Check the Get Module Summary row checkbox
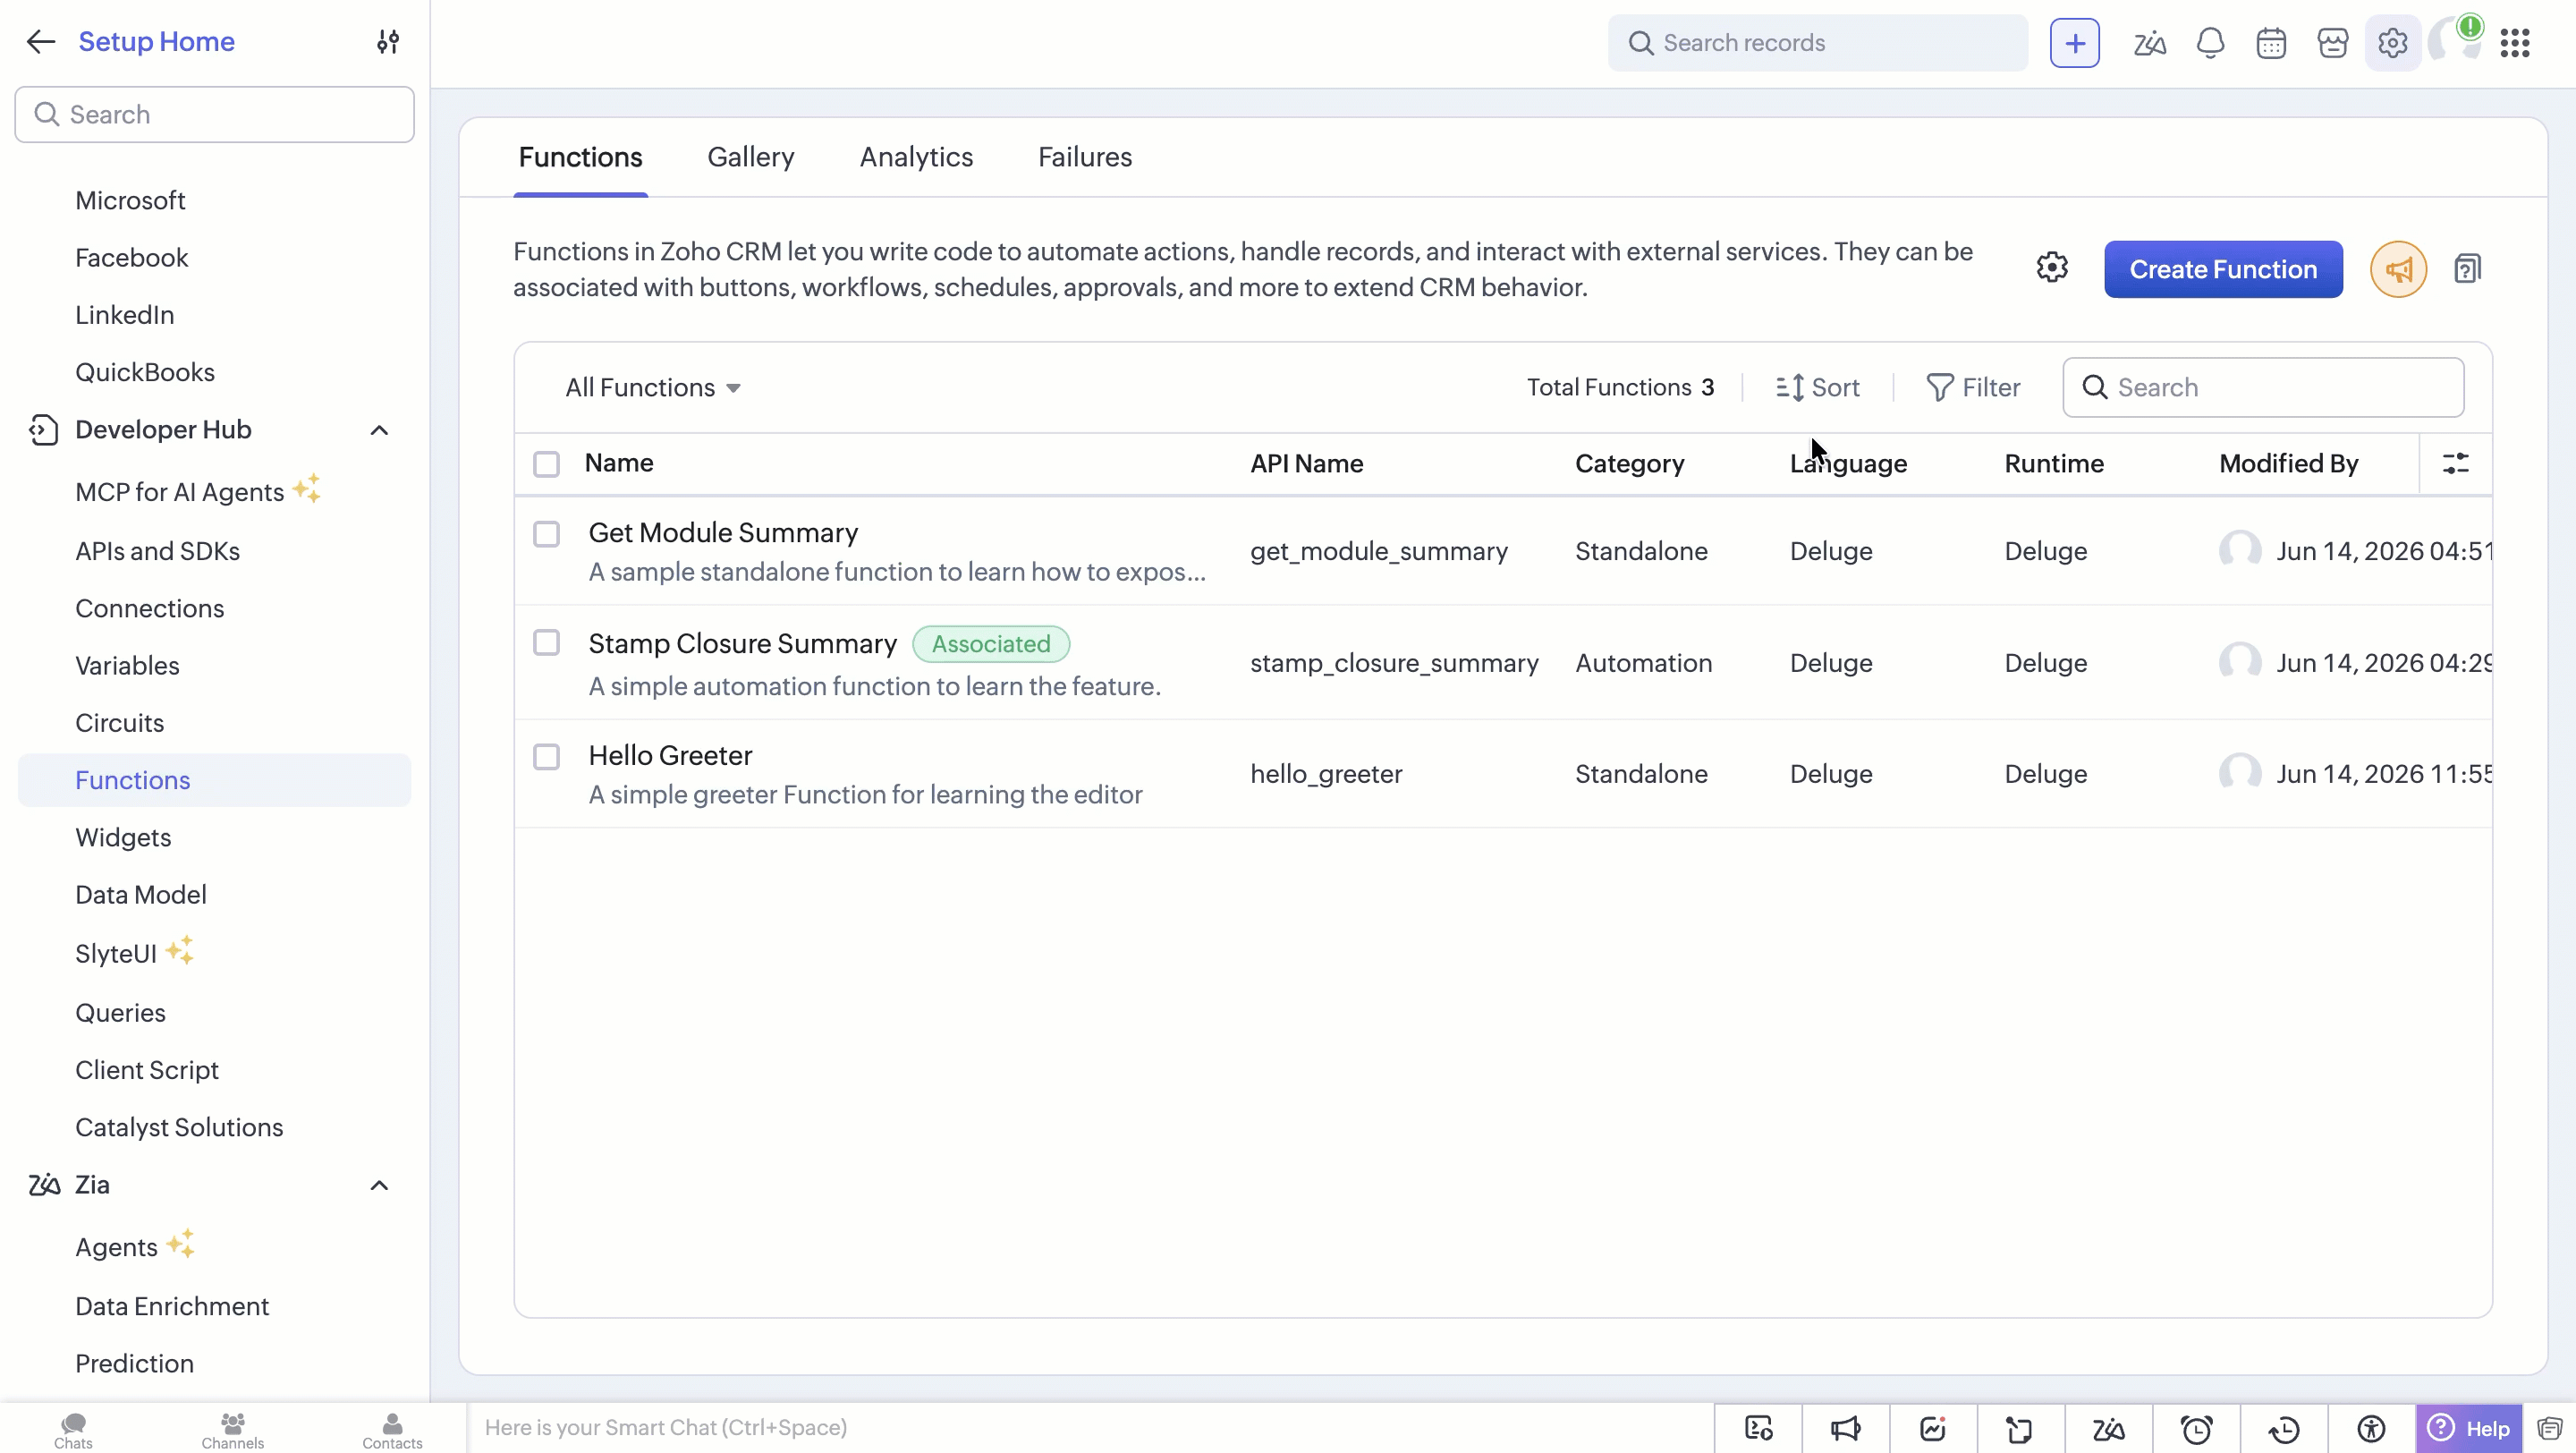This screenshot has width=2576, height=1453. (546, 534)
